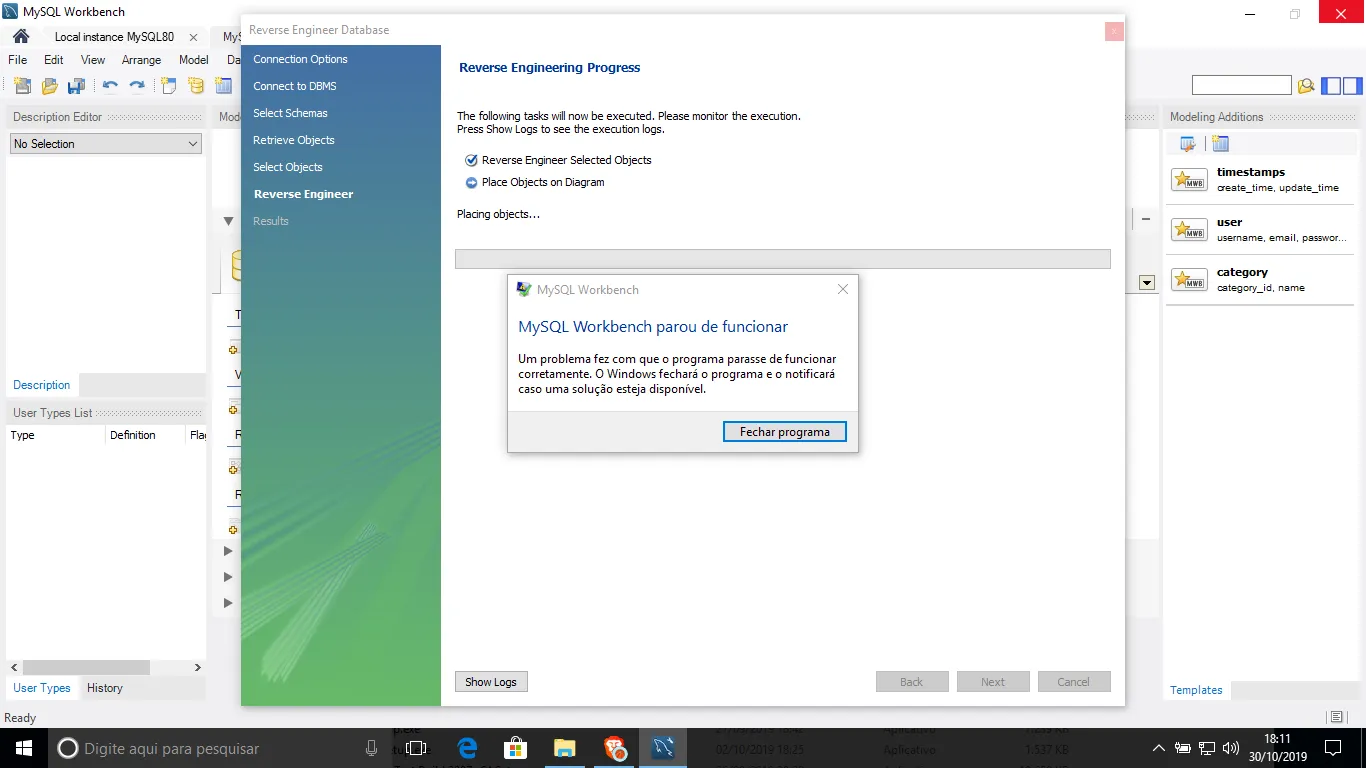Click the edit template icon in Modeling Additions
Screen dimensions: 1366x768
click(x=1188, y=144)
